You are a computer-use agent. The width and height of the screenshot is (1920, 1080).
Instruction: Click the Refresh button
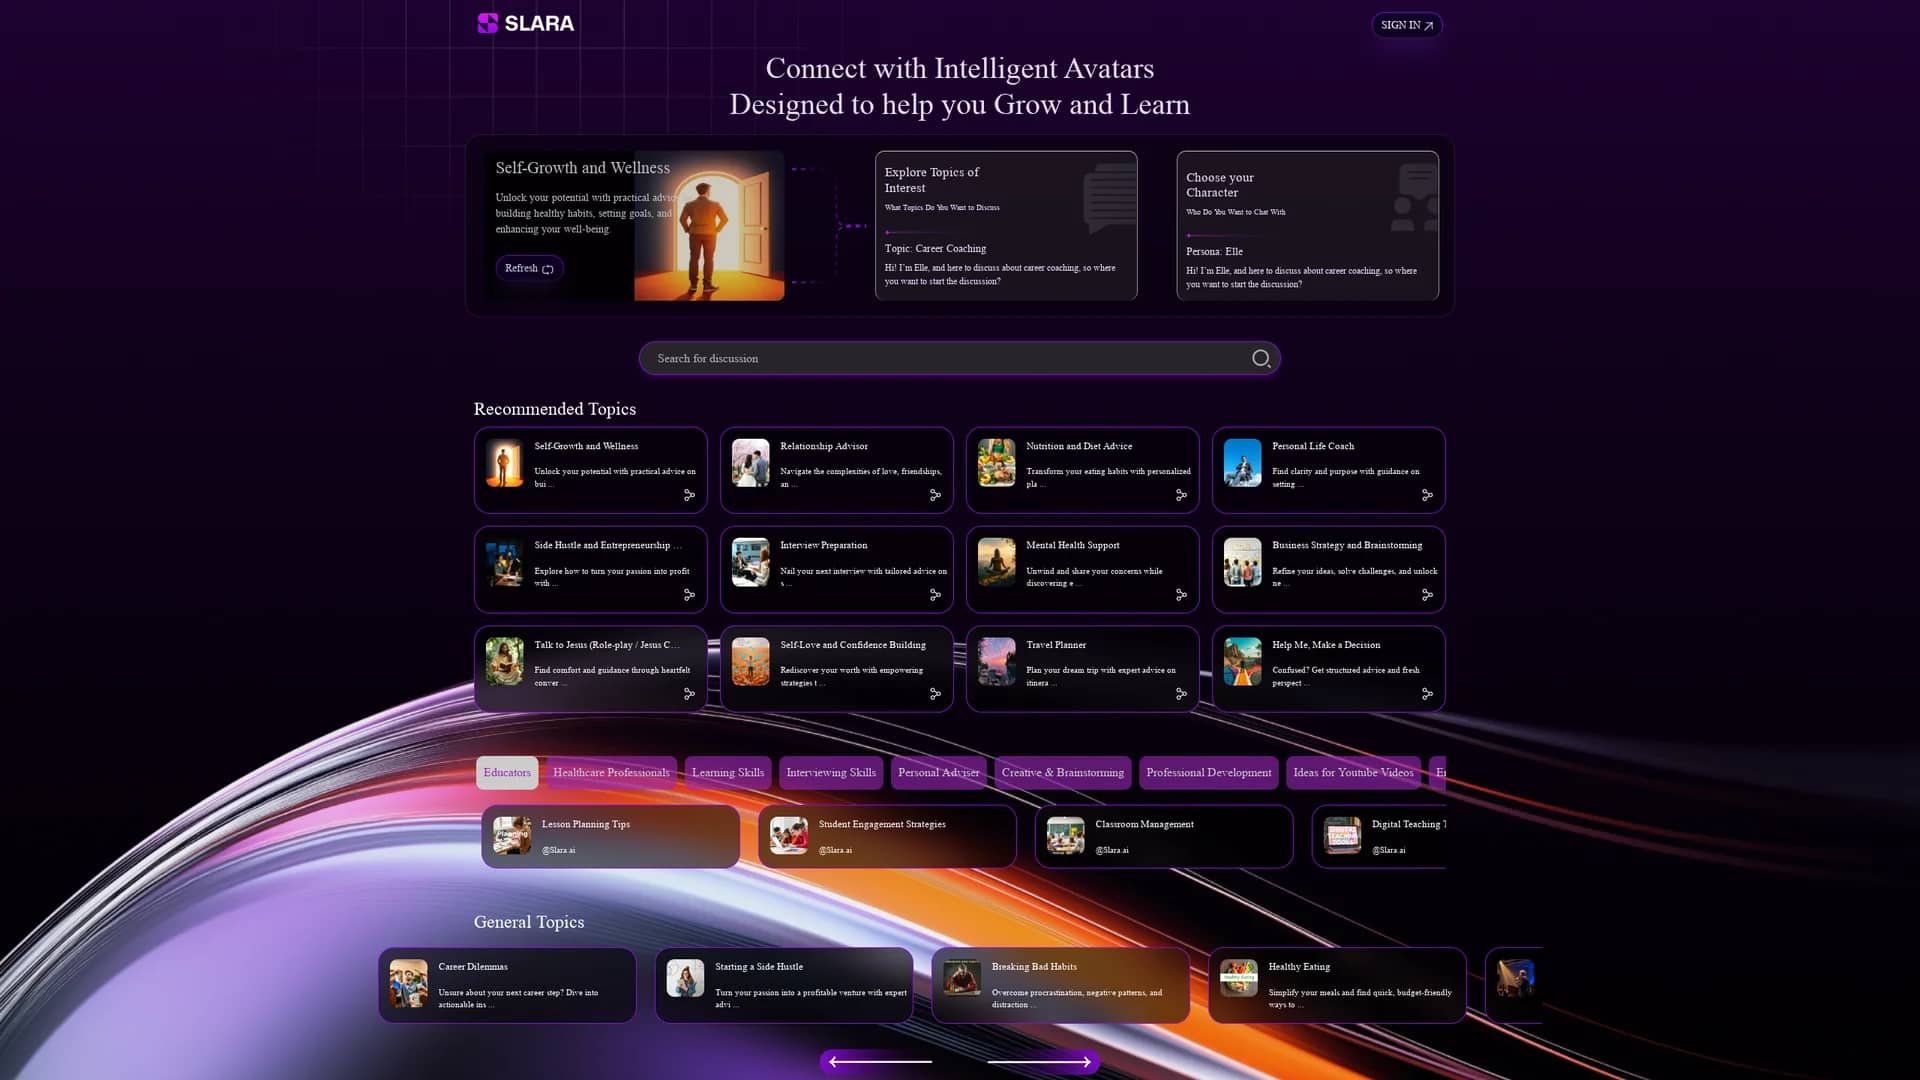click(529, 268)
